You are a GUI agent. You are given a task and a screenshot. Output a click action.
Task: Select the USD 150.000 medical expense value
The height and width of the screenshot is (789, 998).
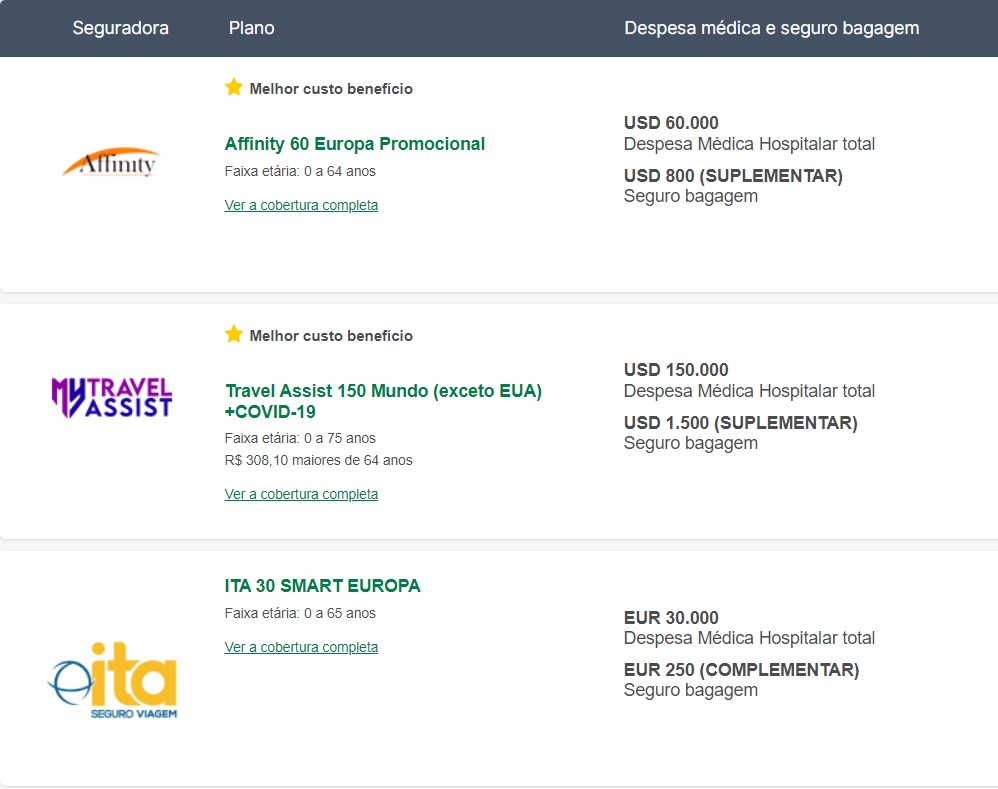pos(676,370)
